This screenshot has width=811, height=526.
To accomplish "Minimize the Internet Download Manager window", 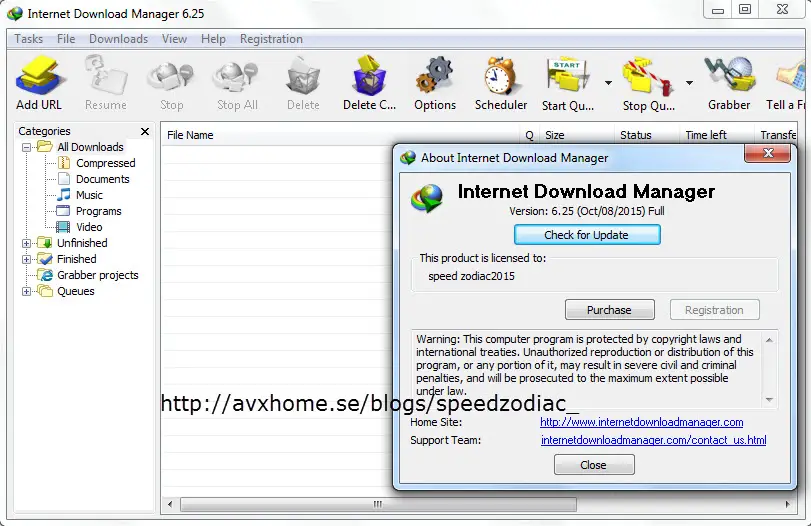I will [x=718, y=10].
